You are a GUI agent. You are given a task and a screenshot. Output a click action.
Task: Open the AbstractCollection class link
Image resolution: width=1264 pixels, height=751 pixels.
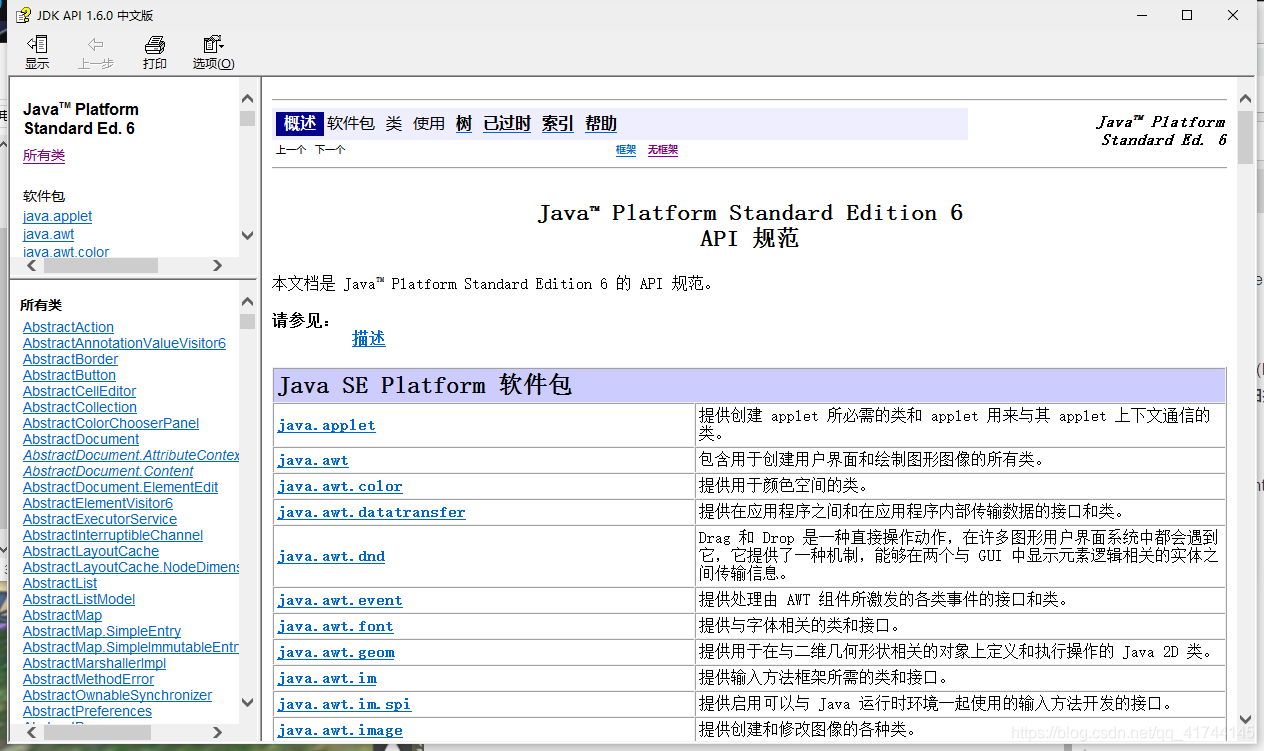click(80, 407)
